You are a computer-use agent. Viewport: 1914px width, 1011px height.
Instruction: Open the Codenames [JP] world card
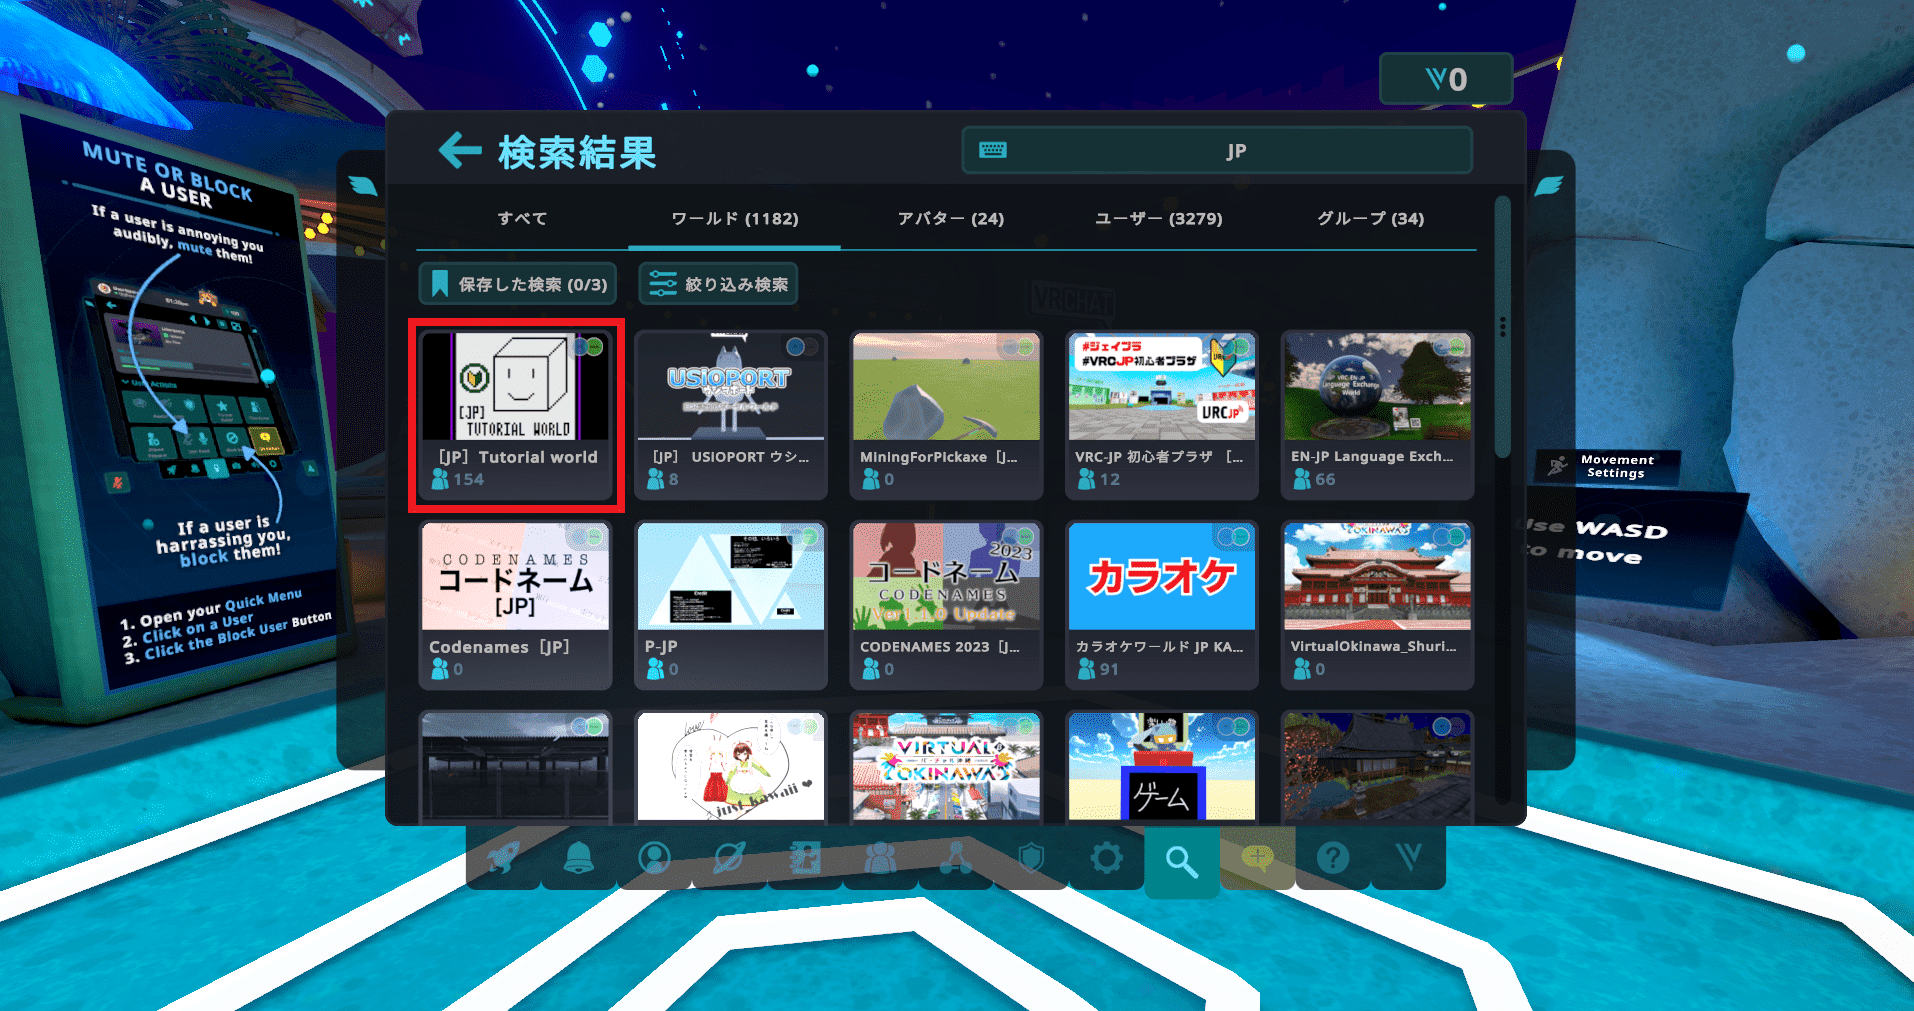(x=516, y=605)
